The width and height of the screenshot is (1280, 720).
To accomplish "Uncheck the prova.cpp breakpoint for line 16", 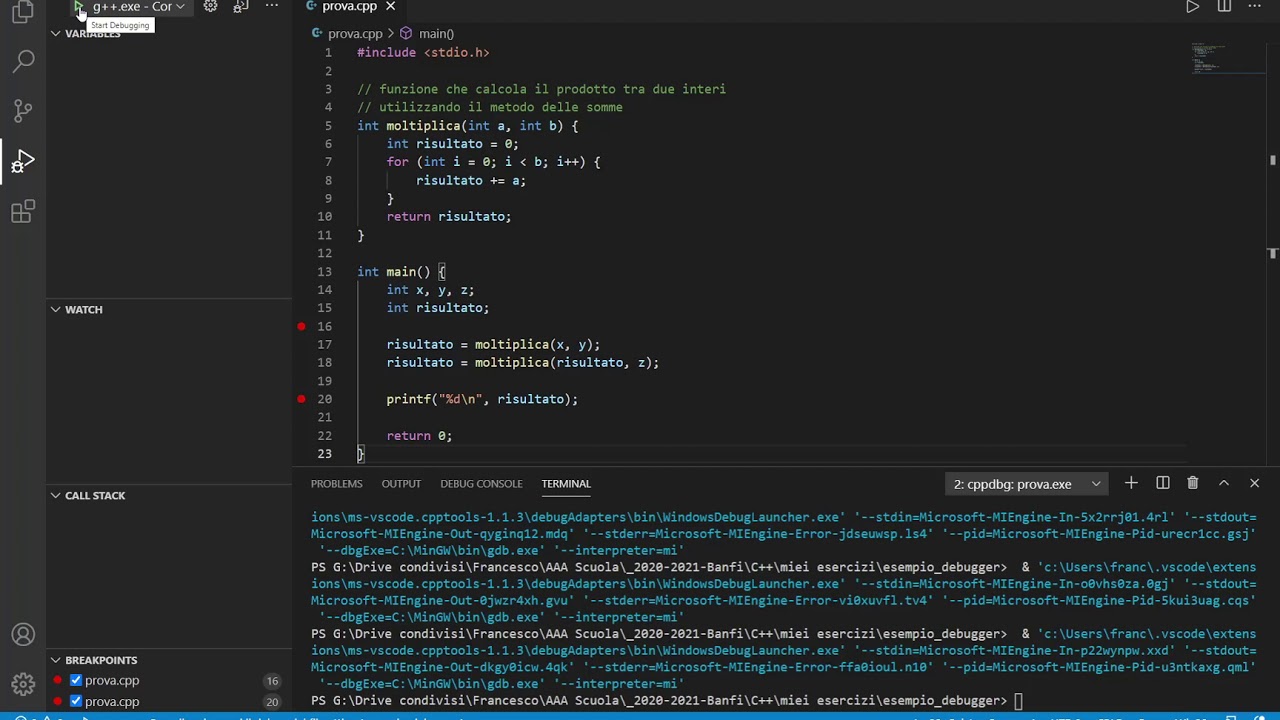I will click(x=76, y=680).
